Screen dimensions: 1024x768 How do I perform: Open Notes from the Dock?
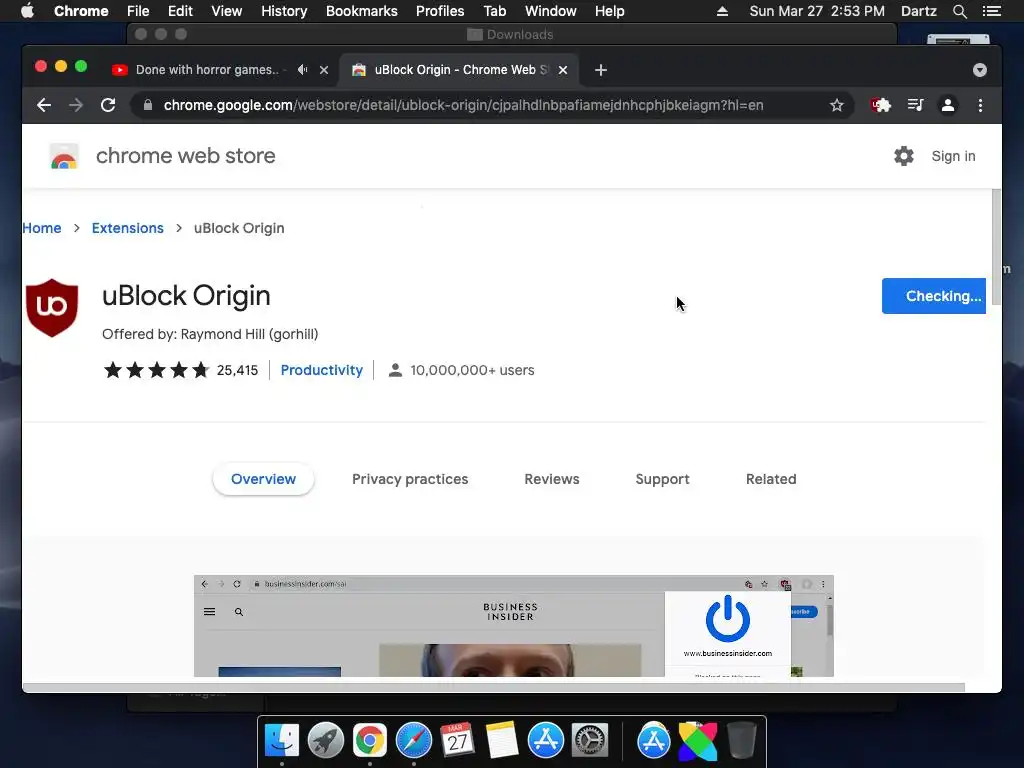[x=502, y=740]
